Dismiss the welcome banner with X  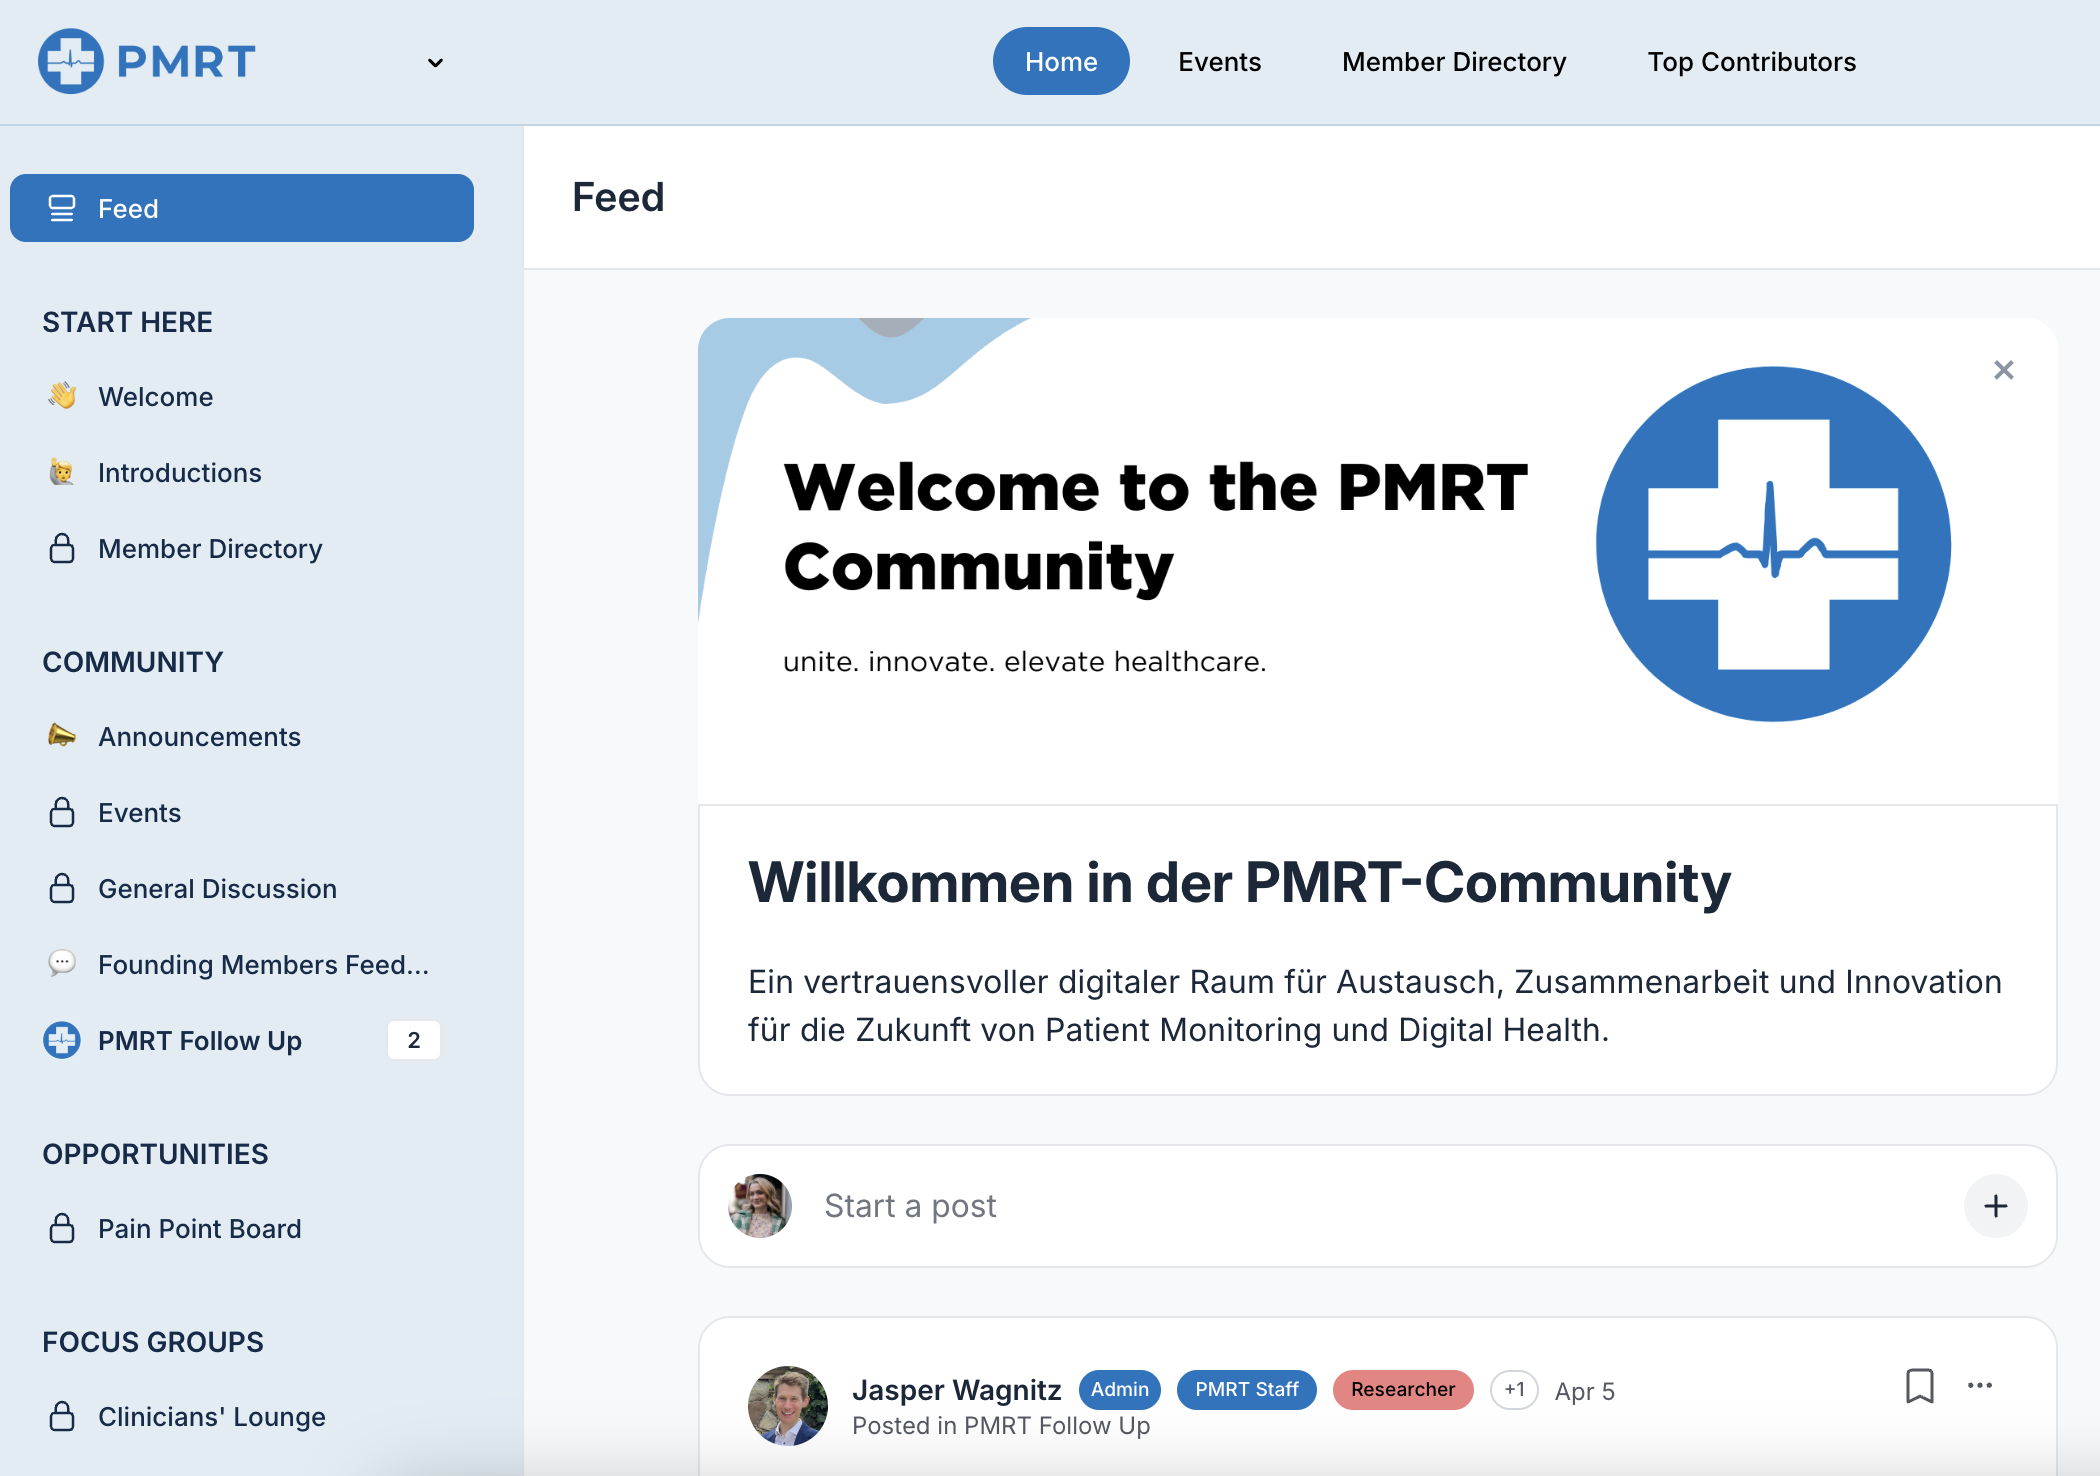coord(2003,370)
